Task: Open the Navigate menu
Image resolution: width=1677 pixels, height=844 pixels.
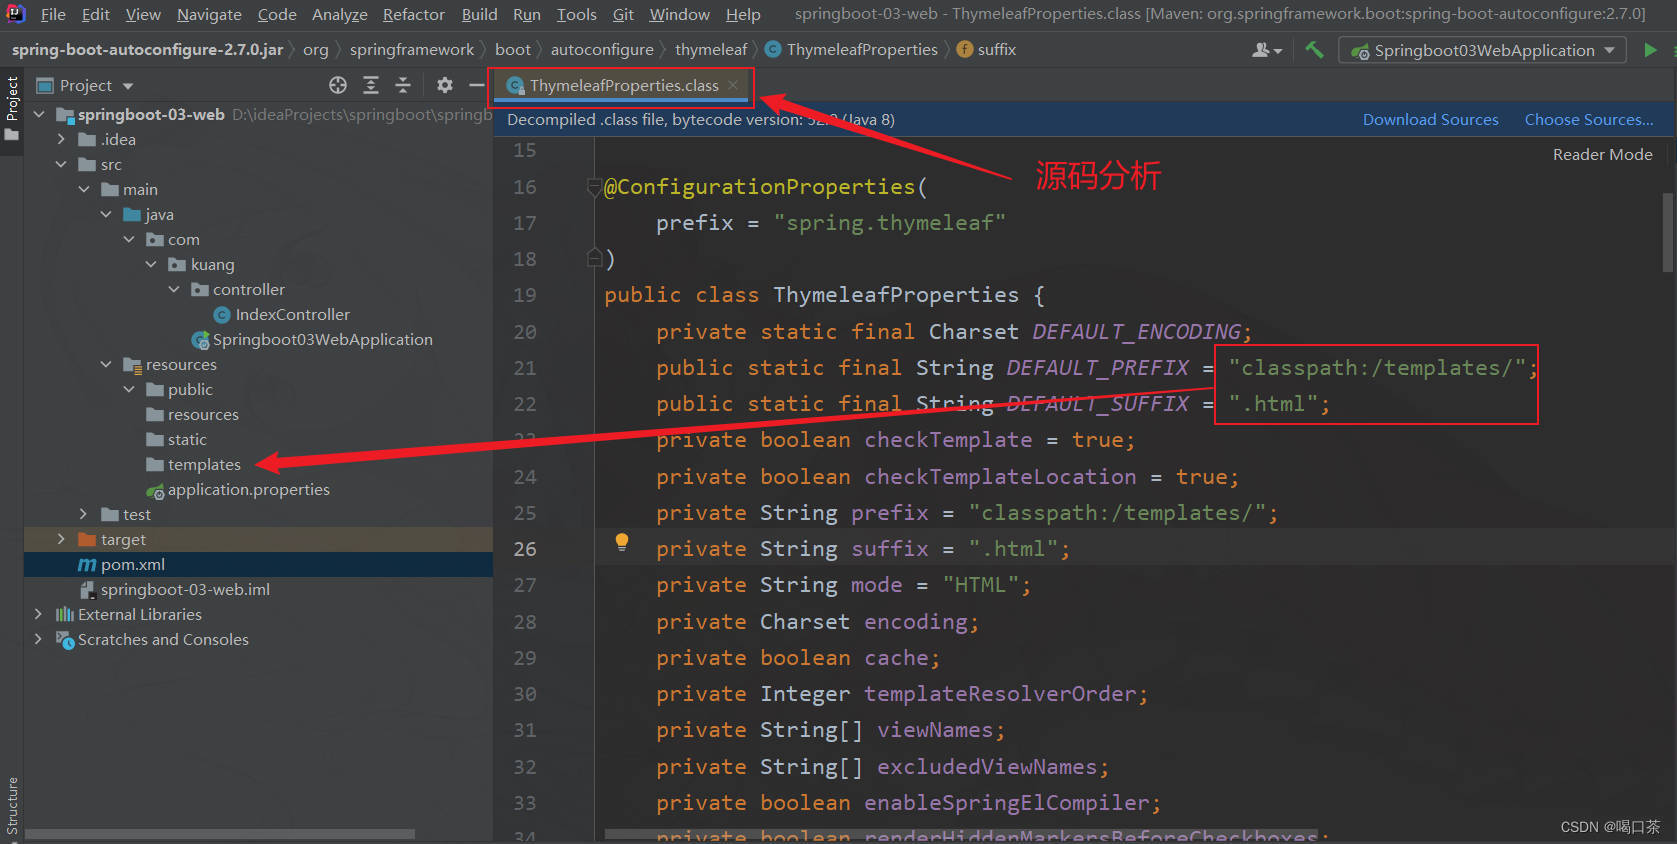Action: click(x=209, y=14)
